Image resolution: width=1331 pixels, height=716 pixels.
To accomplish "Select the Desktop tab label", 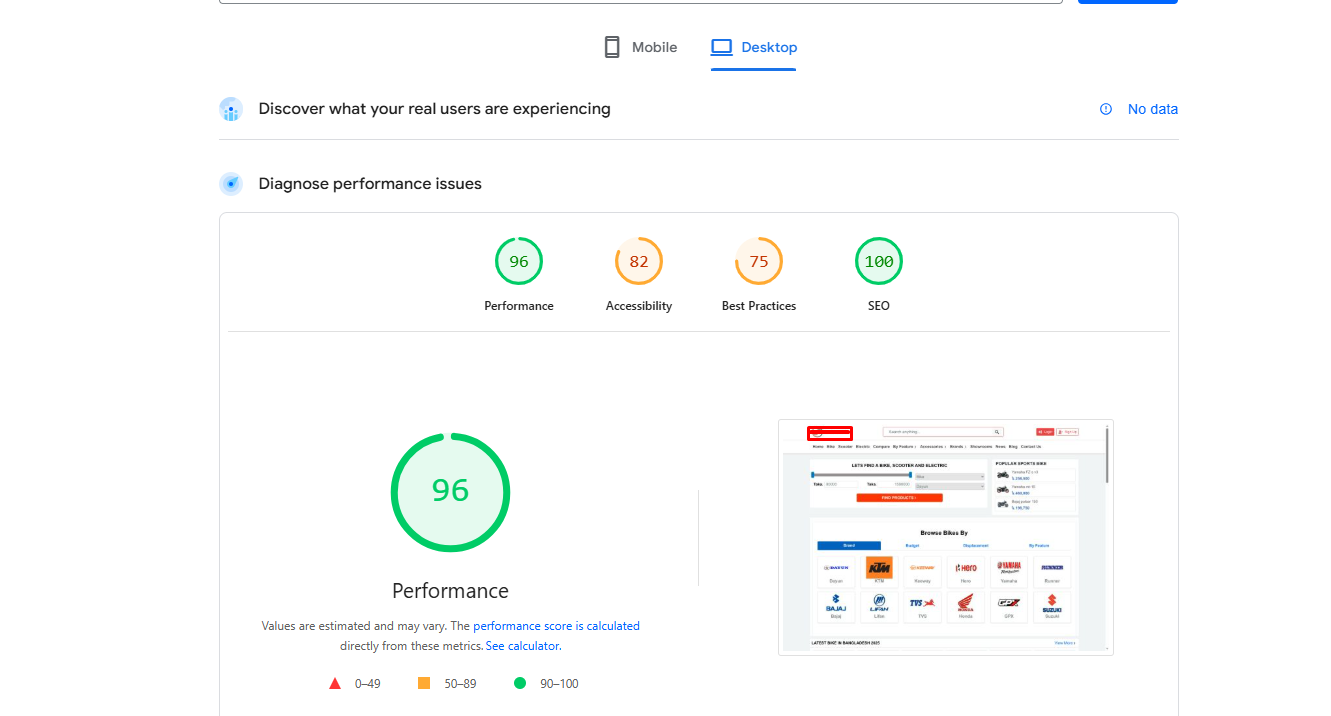I will [x=769, y=47].
